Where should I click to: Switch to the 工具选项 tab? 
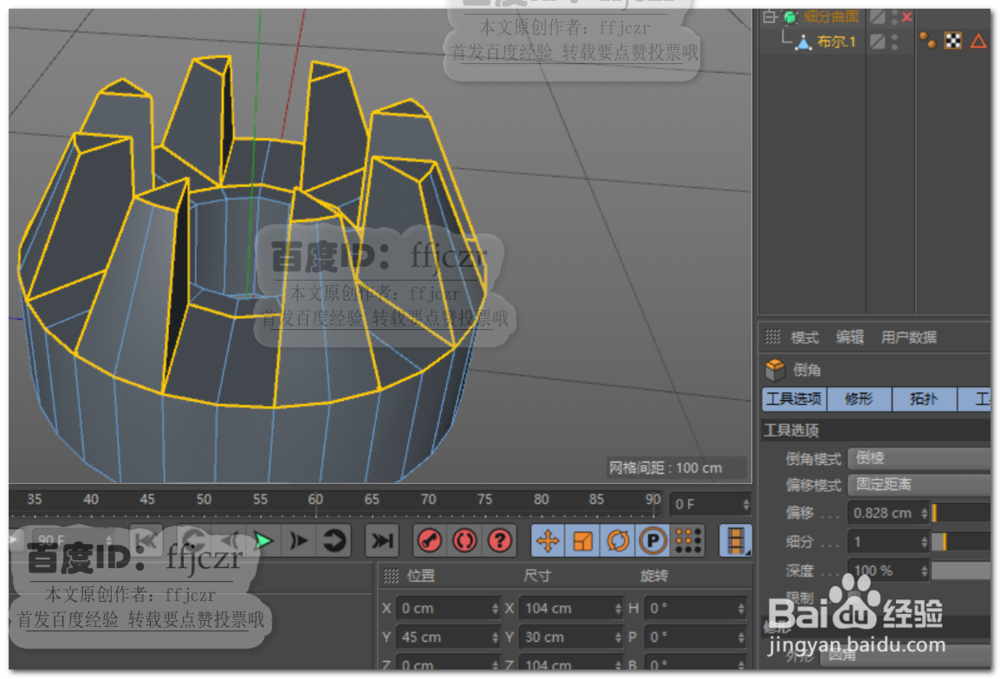pyautogui.click(x=794, y=399)
